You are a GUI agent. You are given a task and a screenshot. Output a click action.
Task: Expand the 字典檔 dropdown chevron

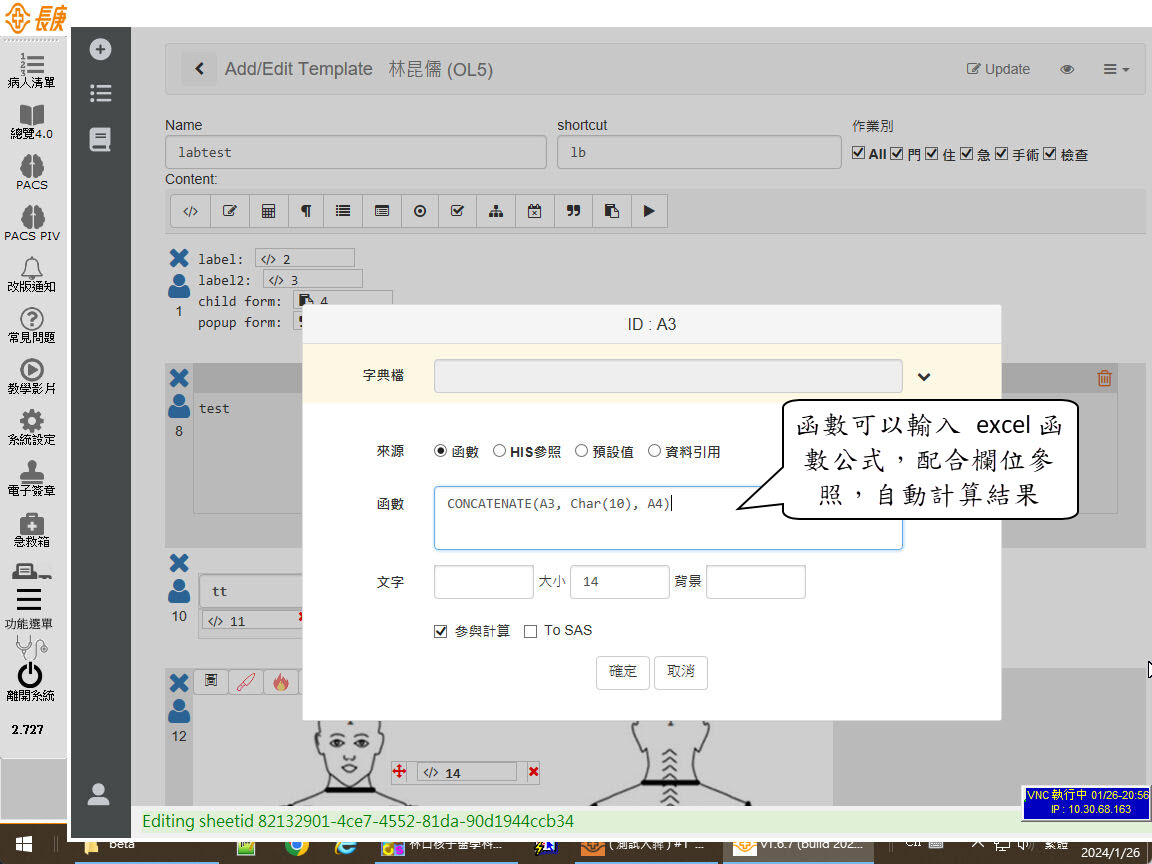coord(924,377)
